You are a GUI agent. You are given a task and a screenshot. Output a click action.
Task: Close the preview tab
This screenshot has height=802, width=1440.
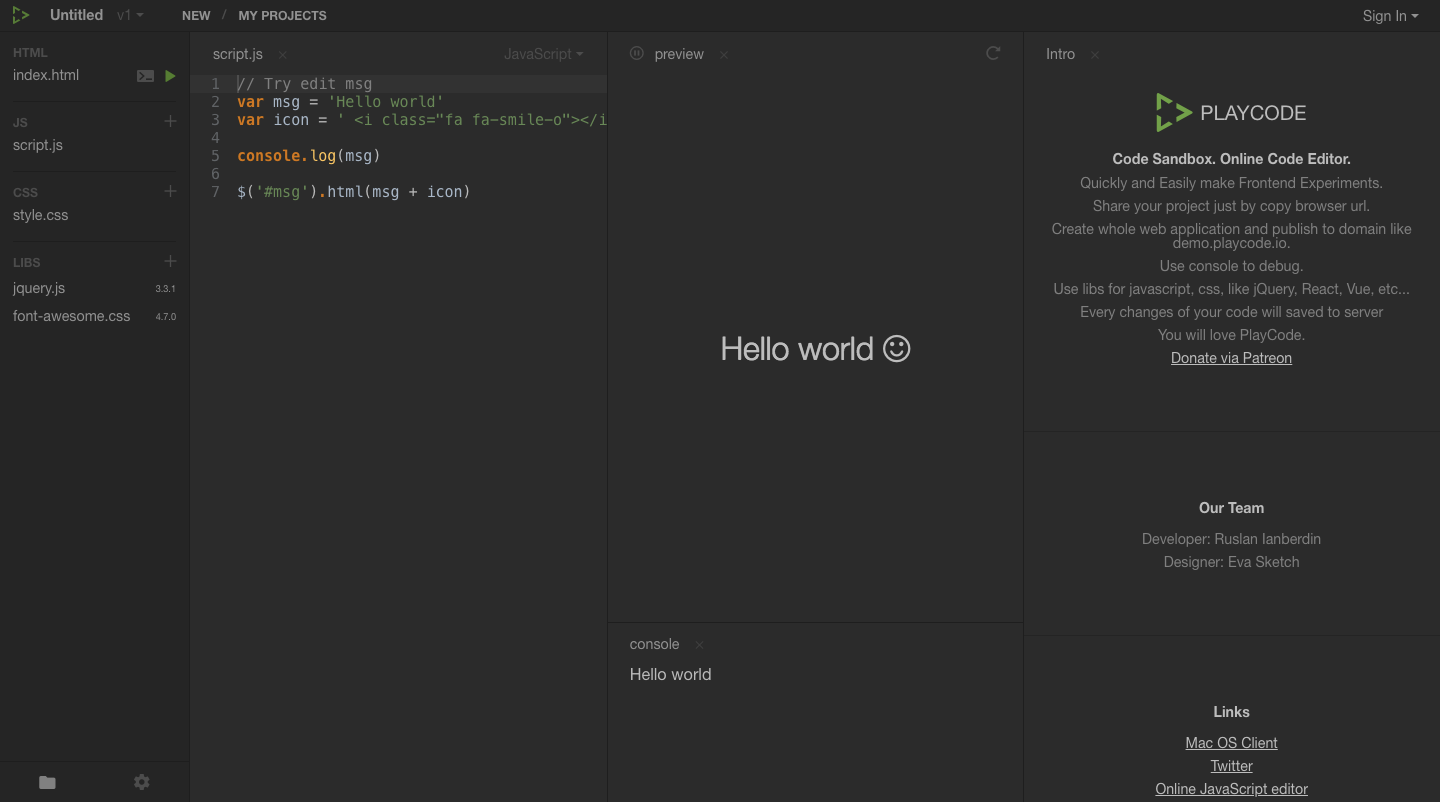(724, 55)
